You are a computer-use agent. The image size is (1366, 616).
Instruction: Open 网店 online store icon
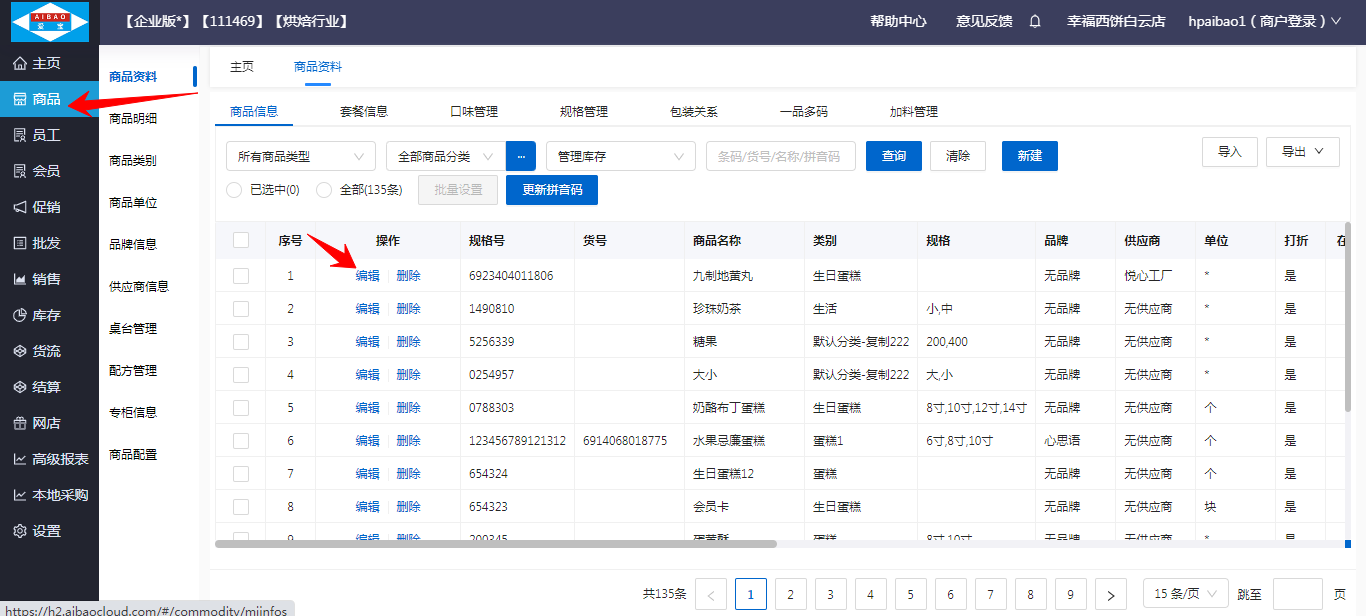coord(20,423)
